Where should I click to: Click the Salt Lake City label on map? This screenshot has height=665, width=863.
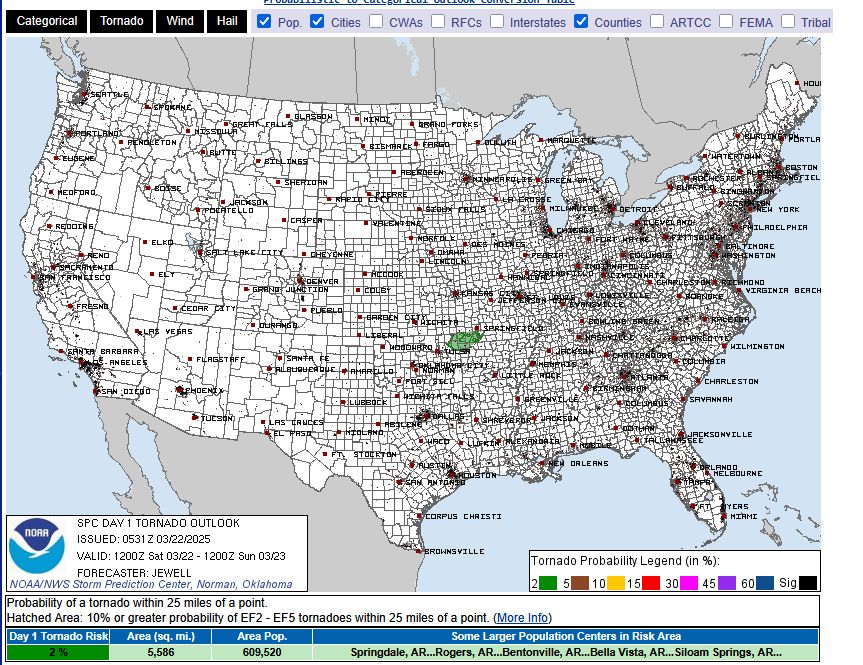click(244, 252)
